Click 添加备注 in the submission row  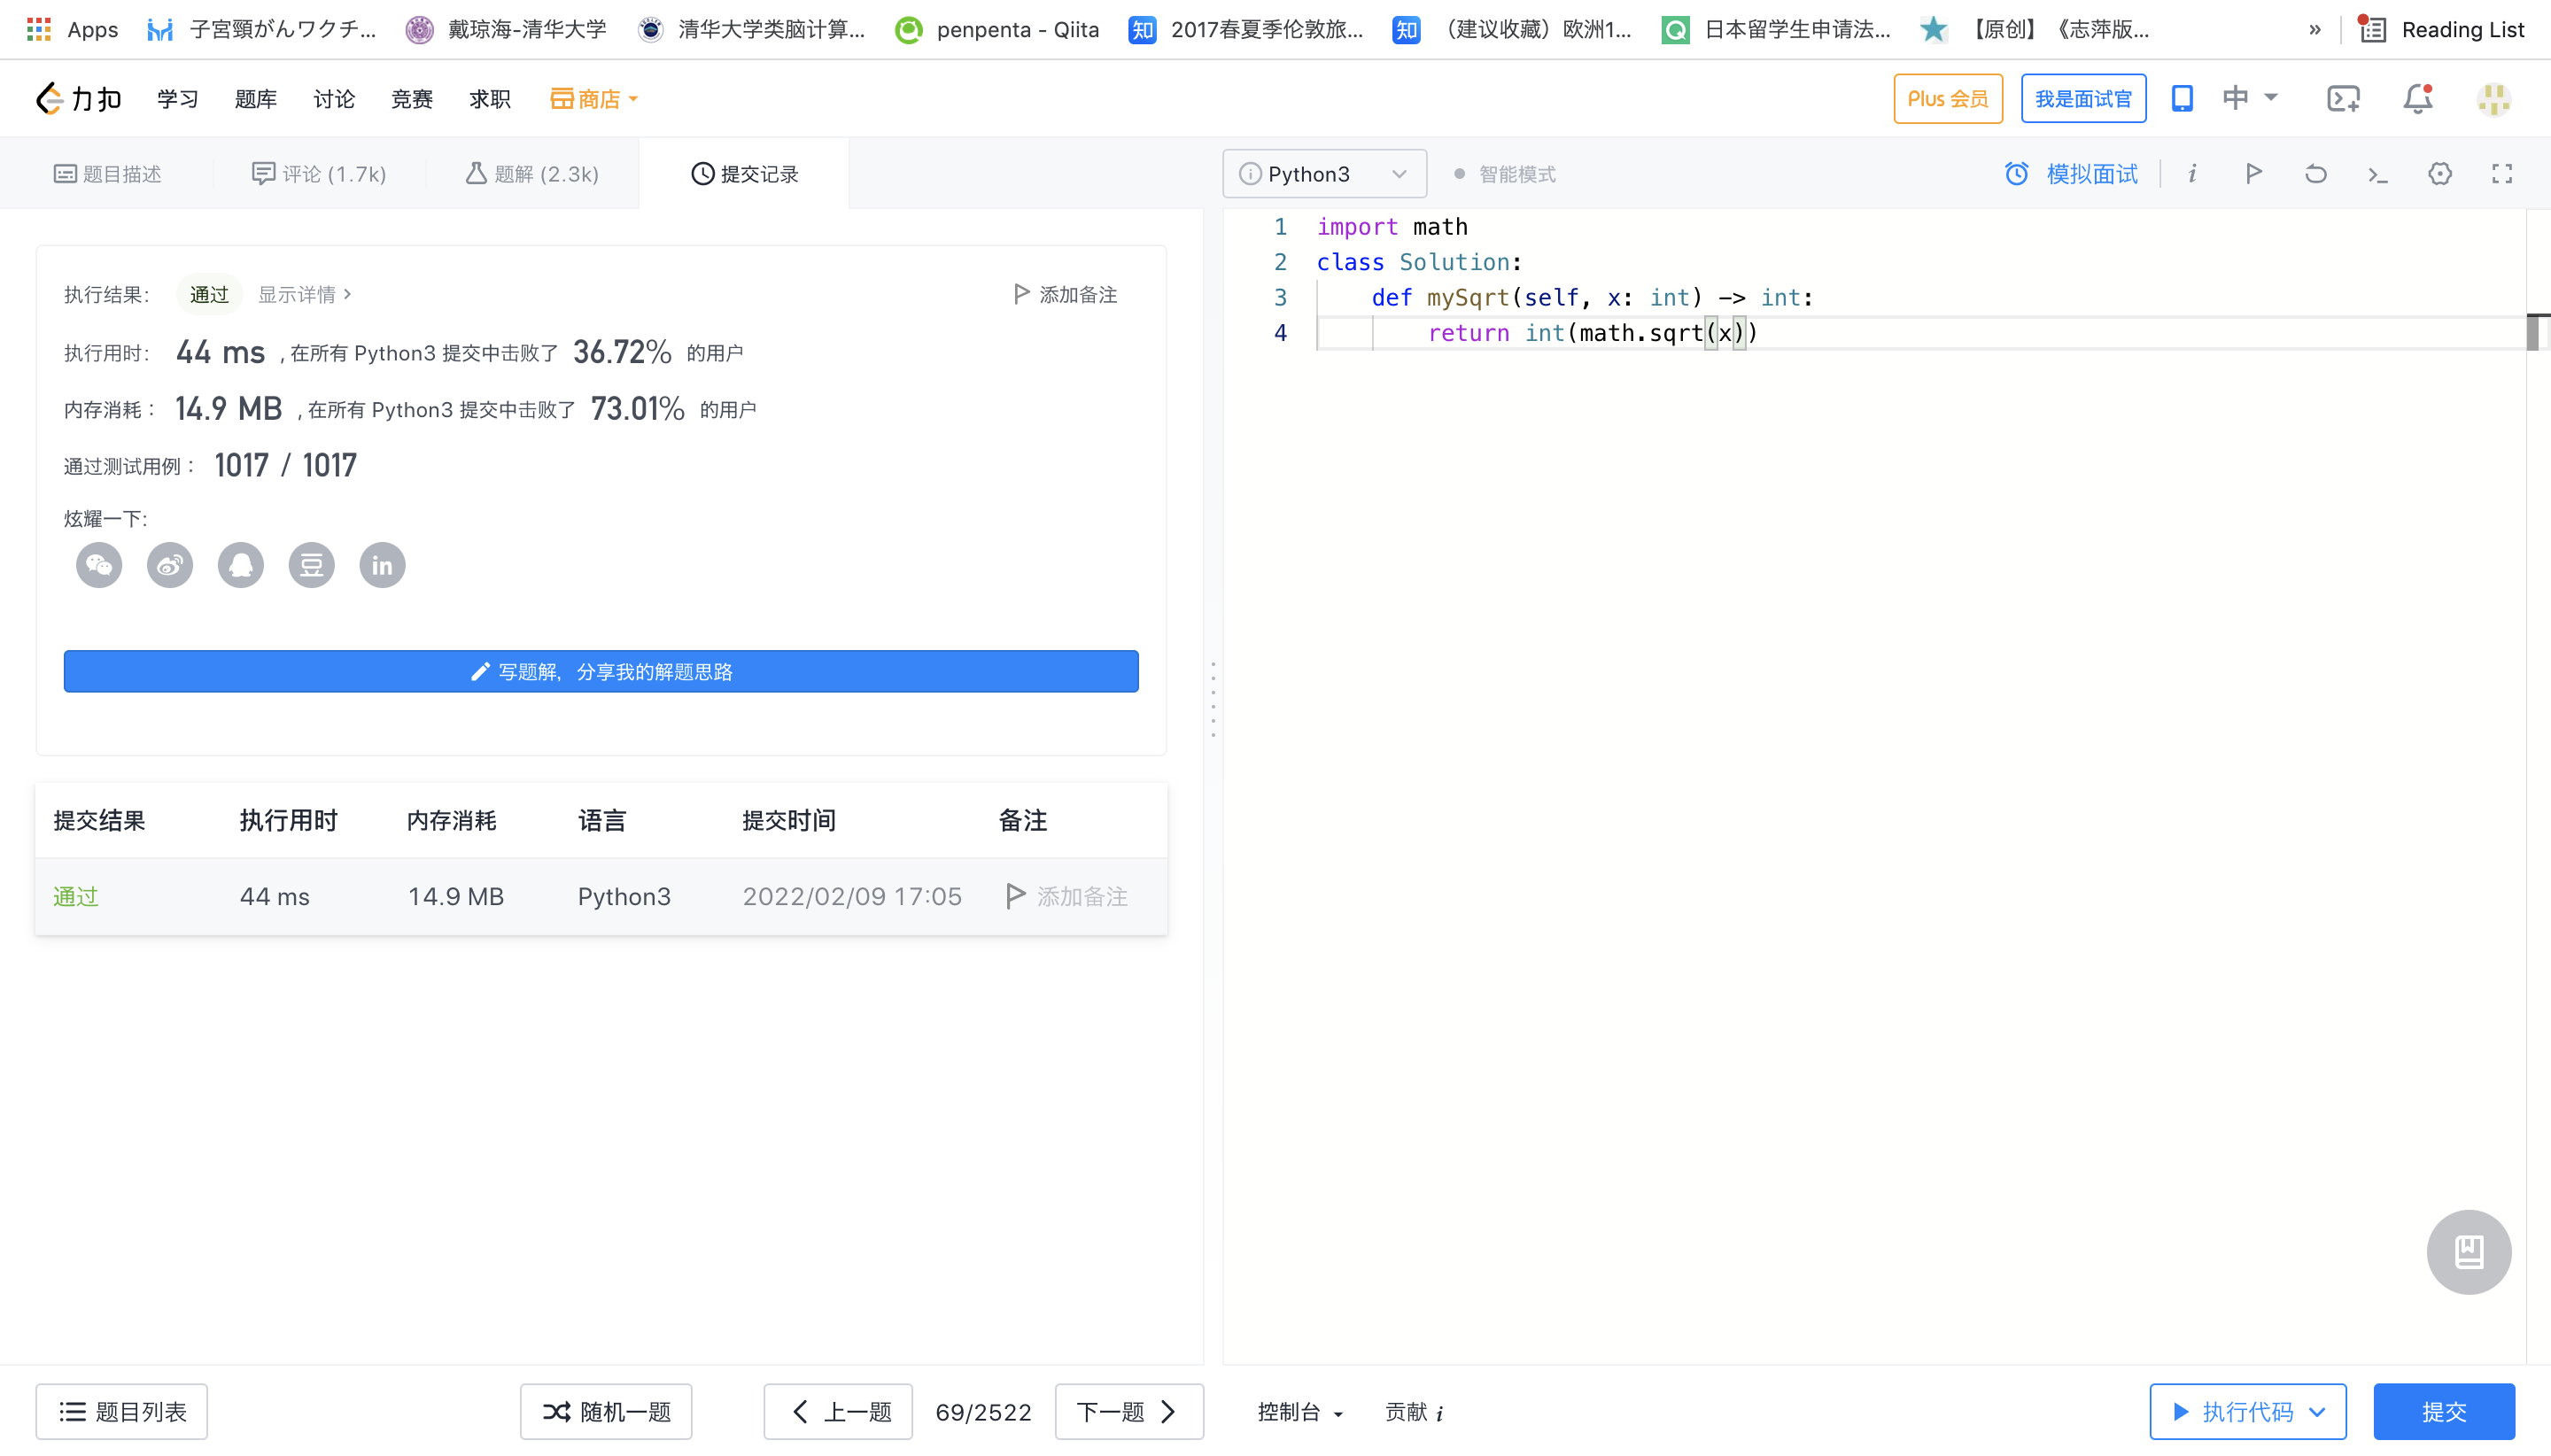1066,897
